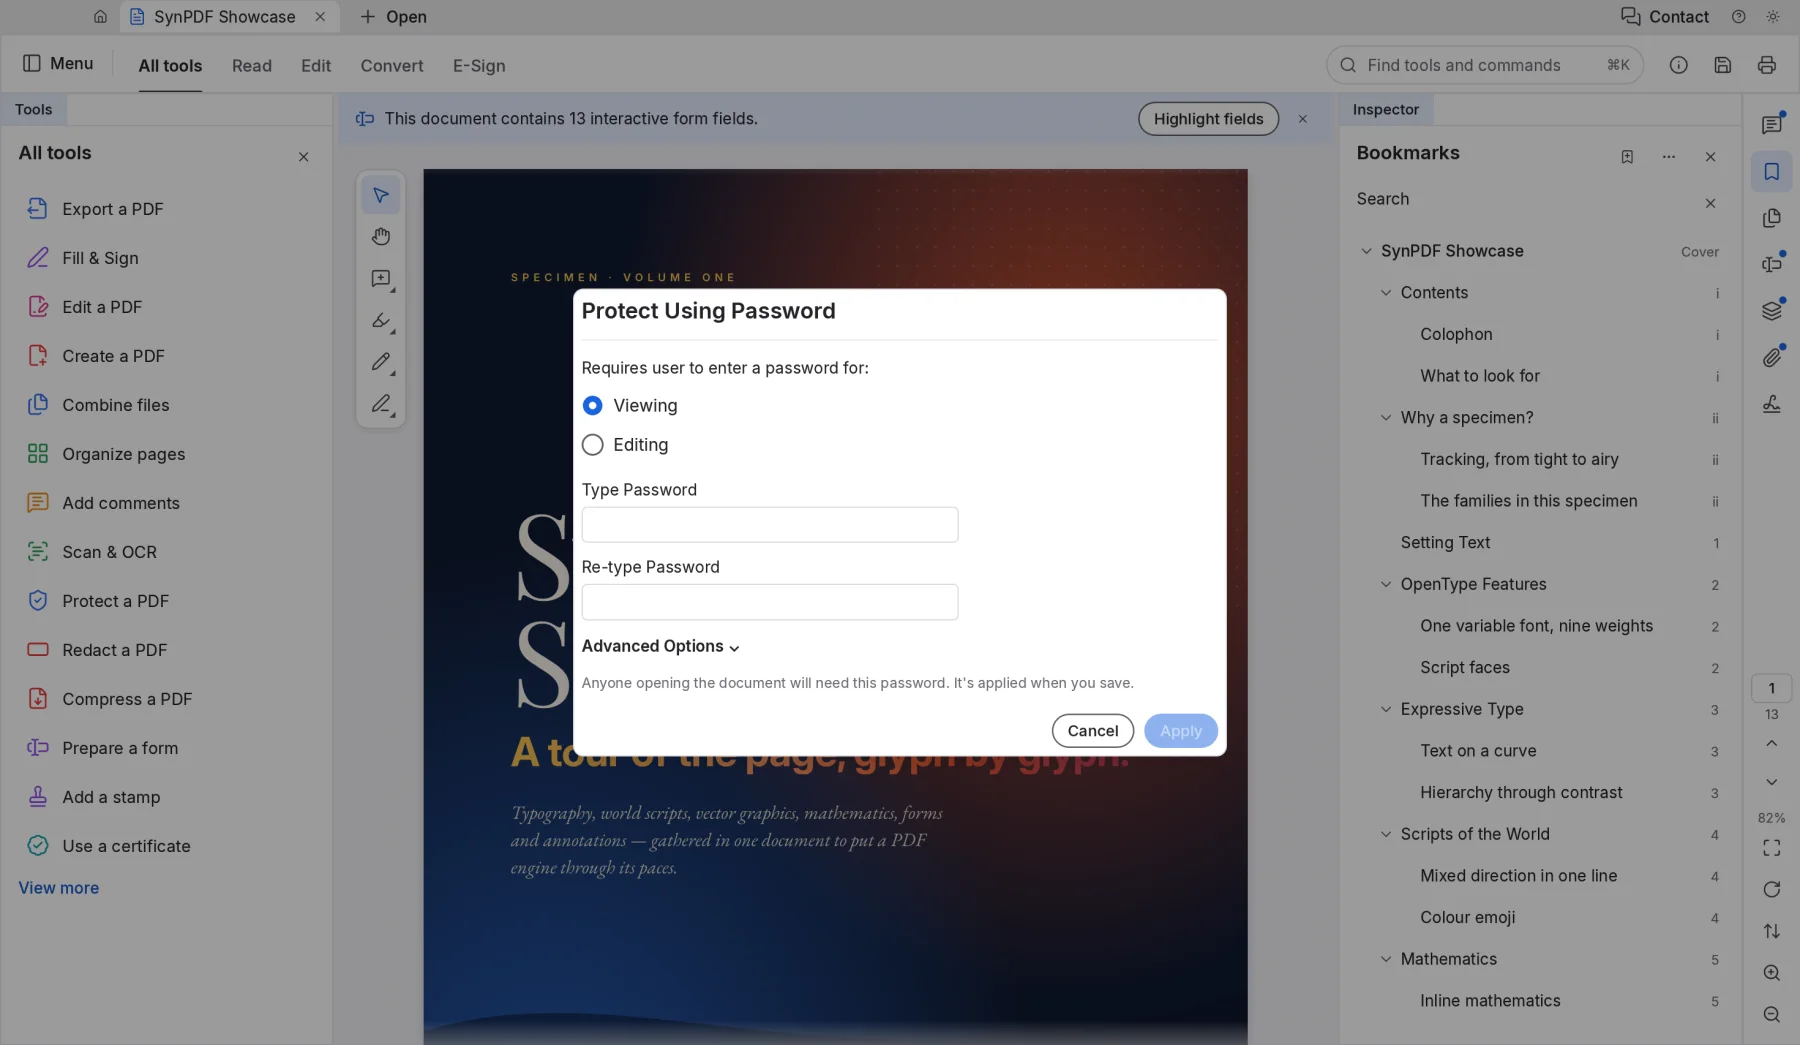Open the form fields panel icon
This screenshot has width=1800, height=1045.
[1771, 264]
